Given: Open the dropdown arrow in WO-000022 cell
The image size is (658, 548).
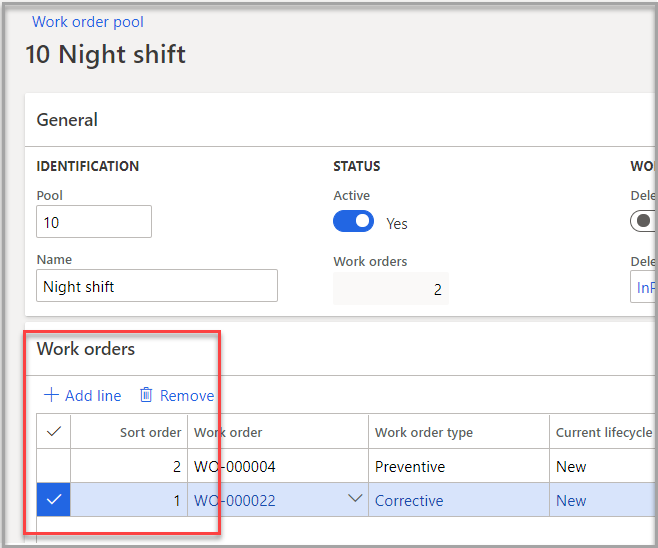Looking at the screenshot, I should (355, 498).
